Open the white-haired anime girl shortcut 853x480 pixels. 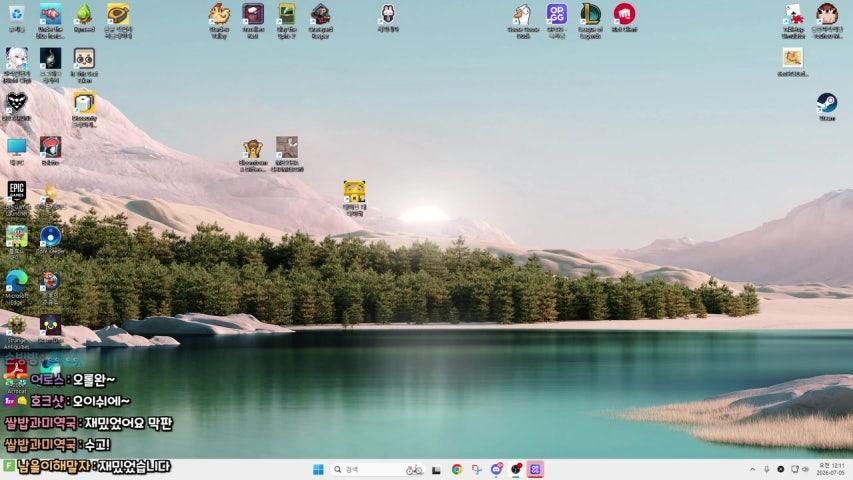click(x=17, y=59)
